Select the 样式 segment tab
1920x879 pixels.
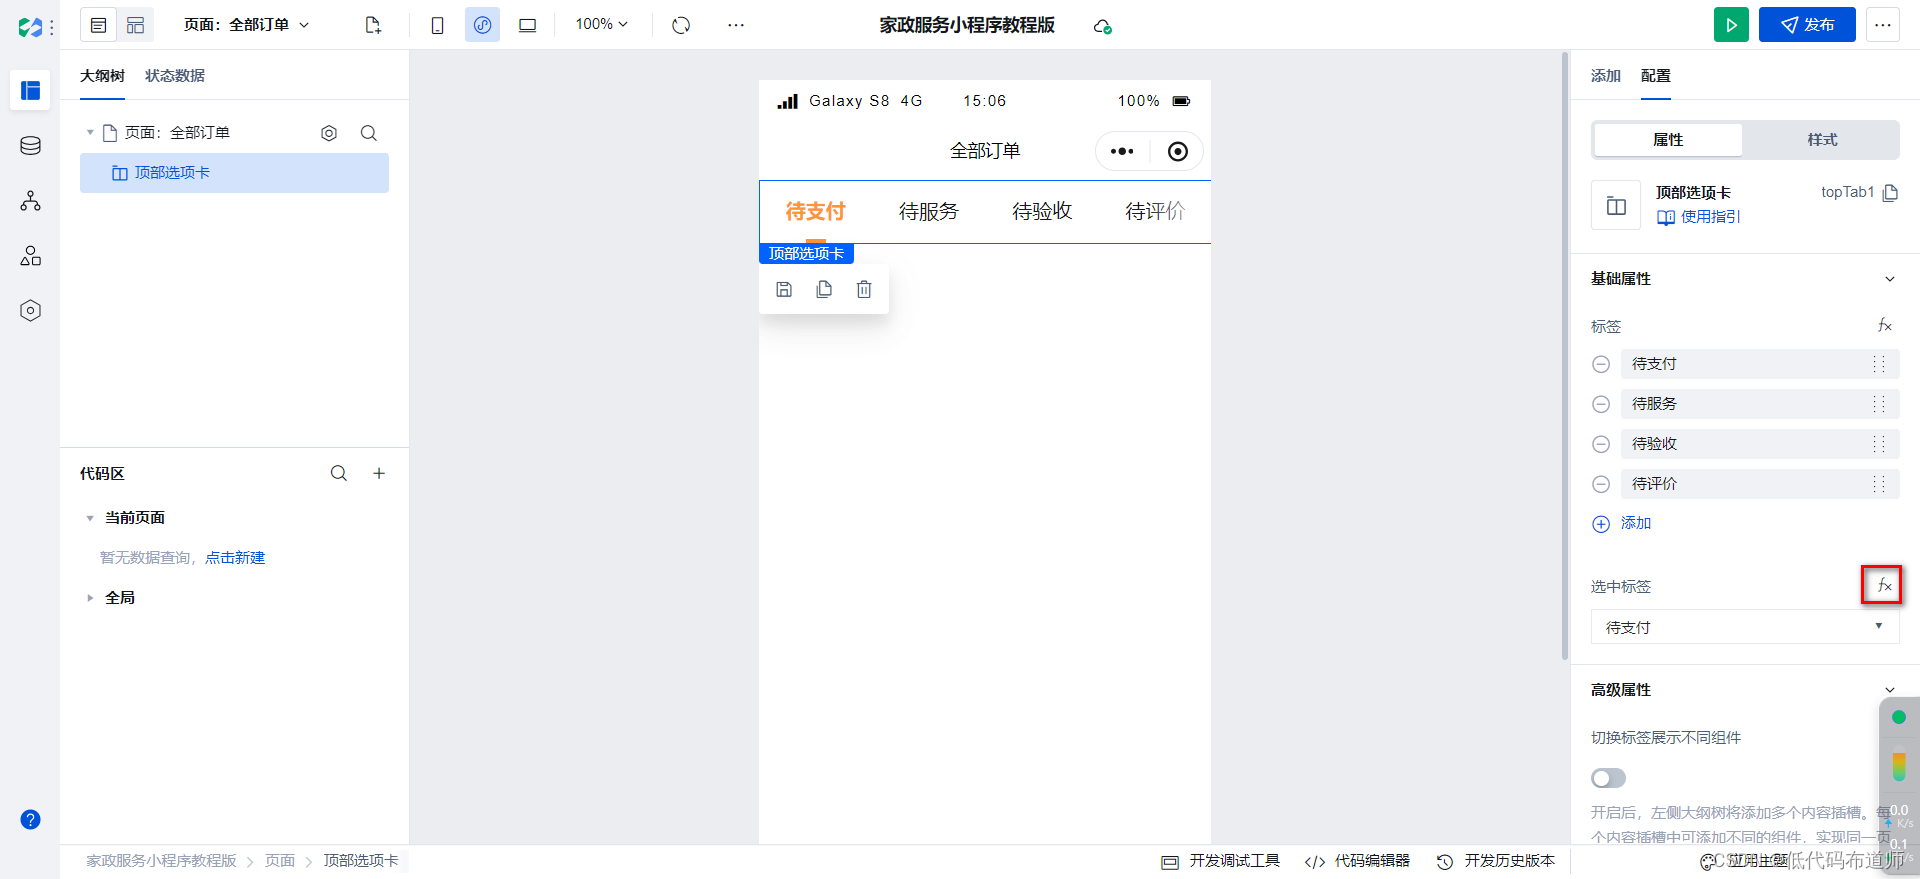pyautogui.click(x=1822, y=140)
